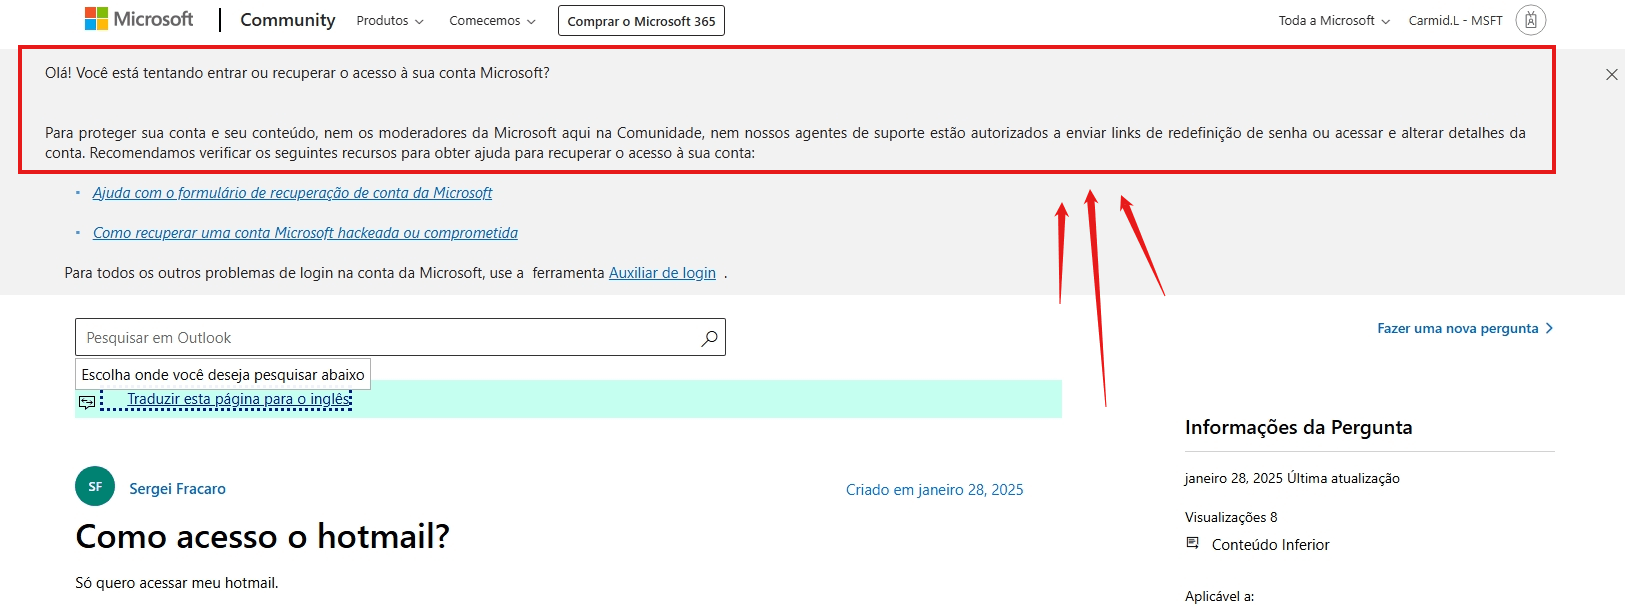Click the Microsoft logo

[139, 19]
